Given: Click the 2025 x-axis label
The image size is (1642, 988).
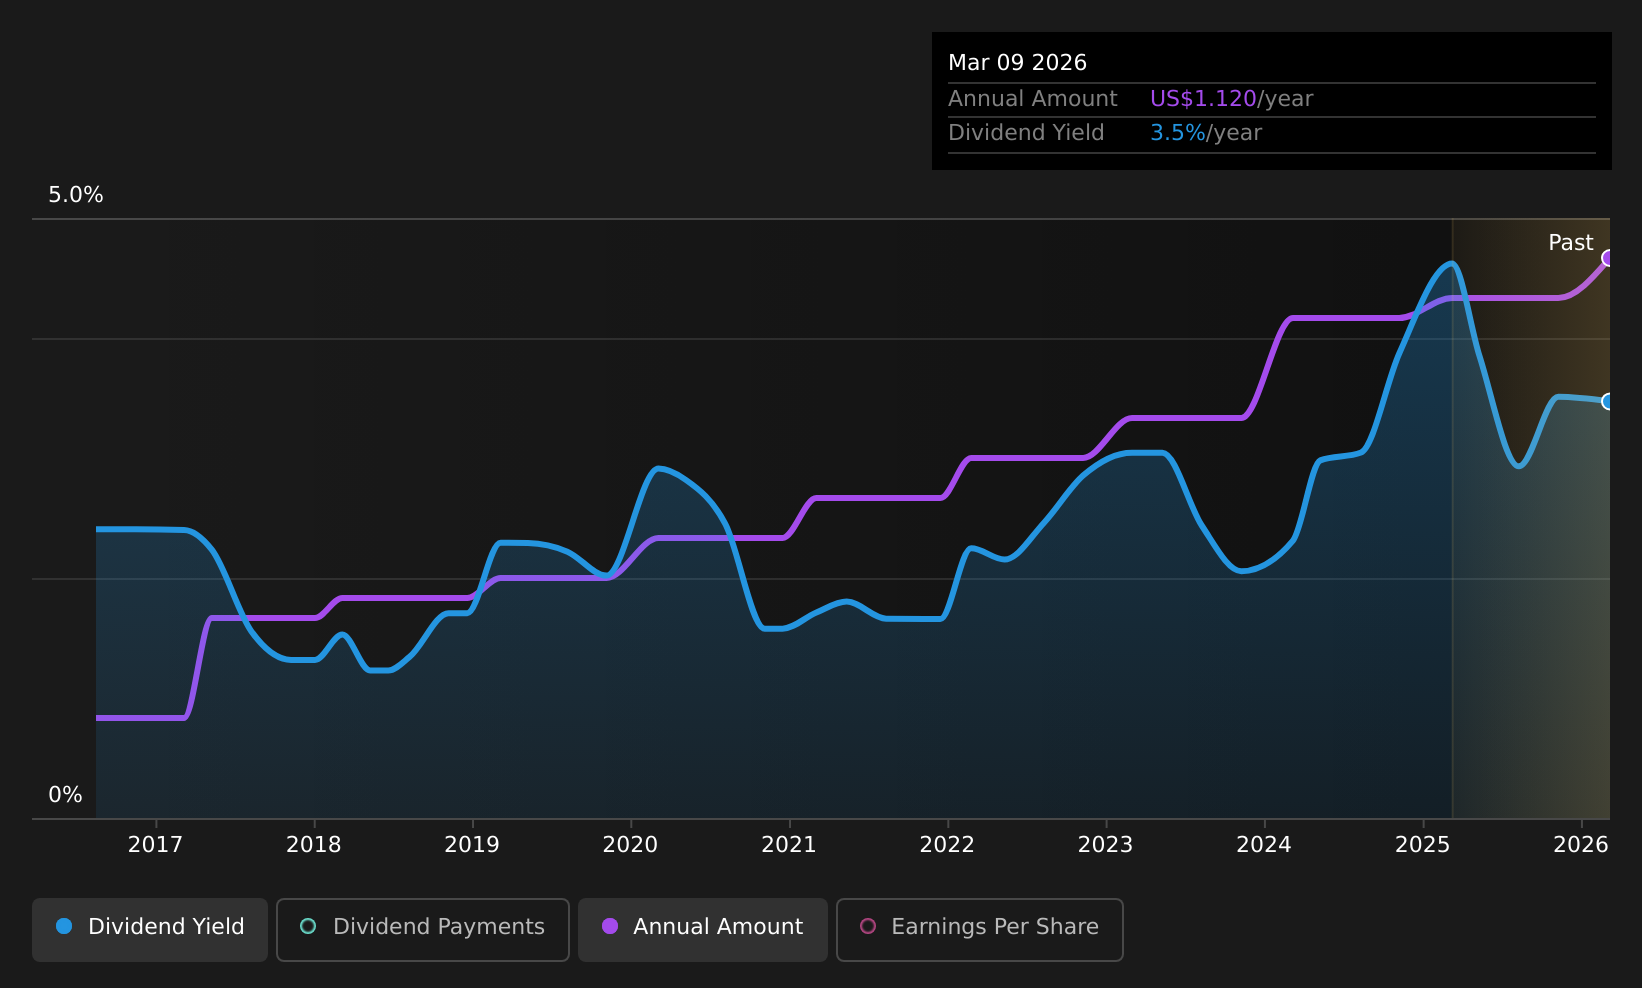Looking at the screenshot, I should click(1423, 845).
